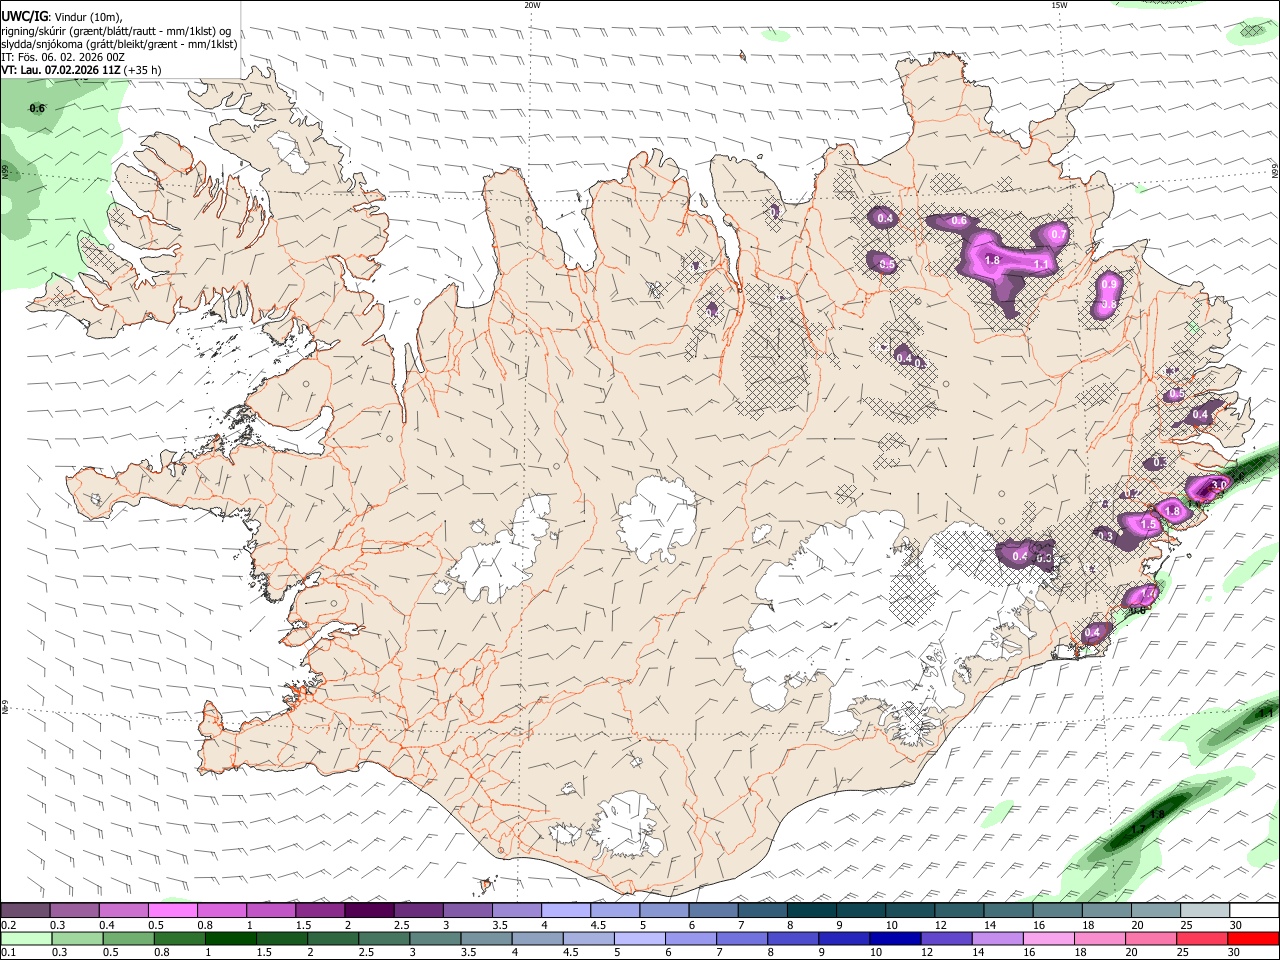Click the '0.9' snowfall value on the map

pyautogui.click(x=1109, y=285)
